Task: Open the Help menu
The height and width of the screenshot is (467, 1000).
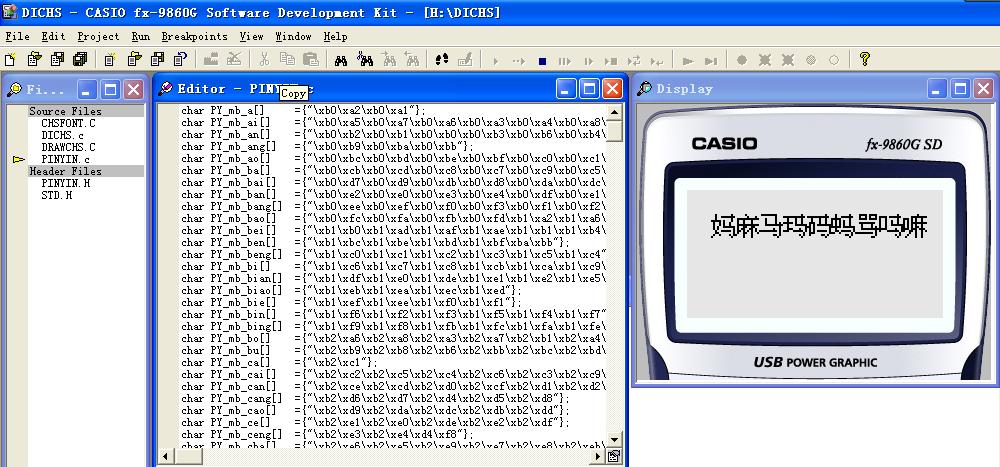Action: (335, 36)
